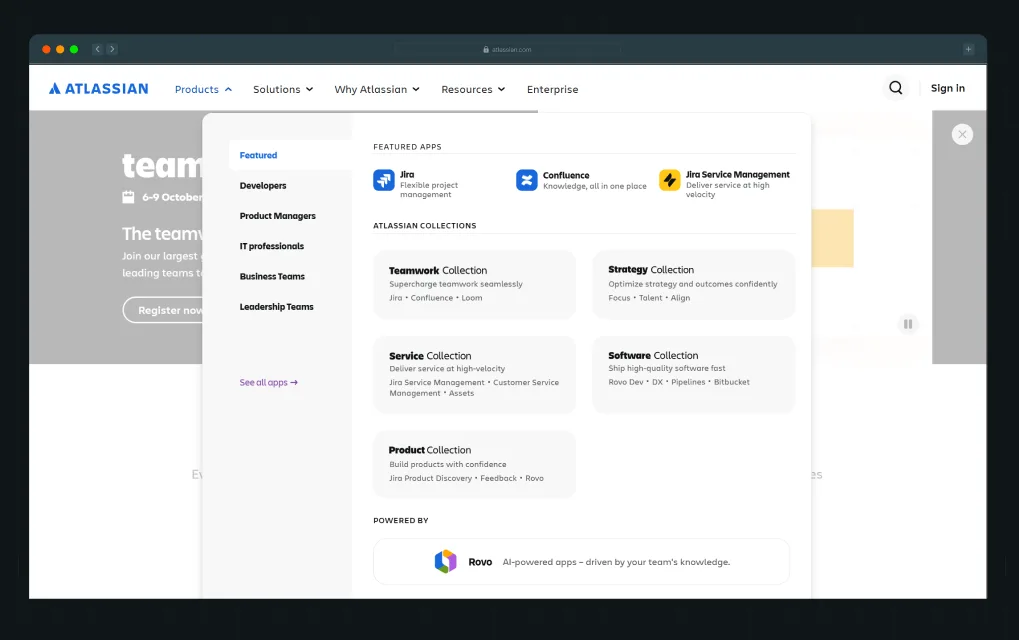Expand the Solutions dropdown
1019x640 pixels.
[283, 90]
